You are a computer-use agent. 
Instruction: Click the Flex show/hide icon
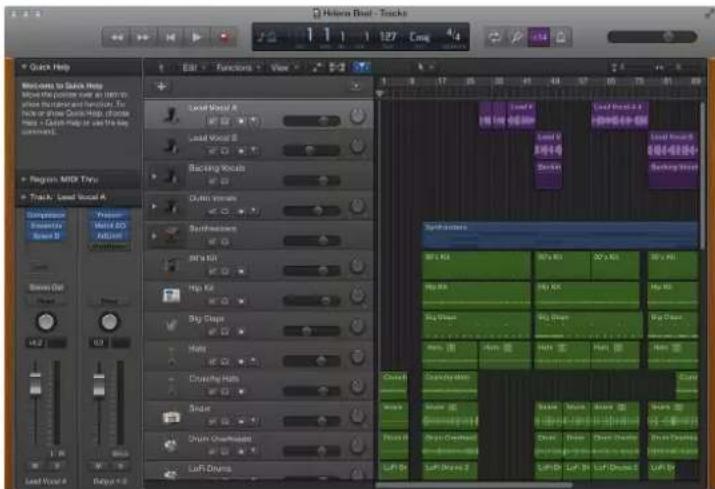(337, 68)
